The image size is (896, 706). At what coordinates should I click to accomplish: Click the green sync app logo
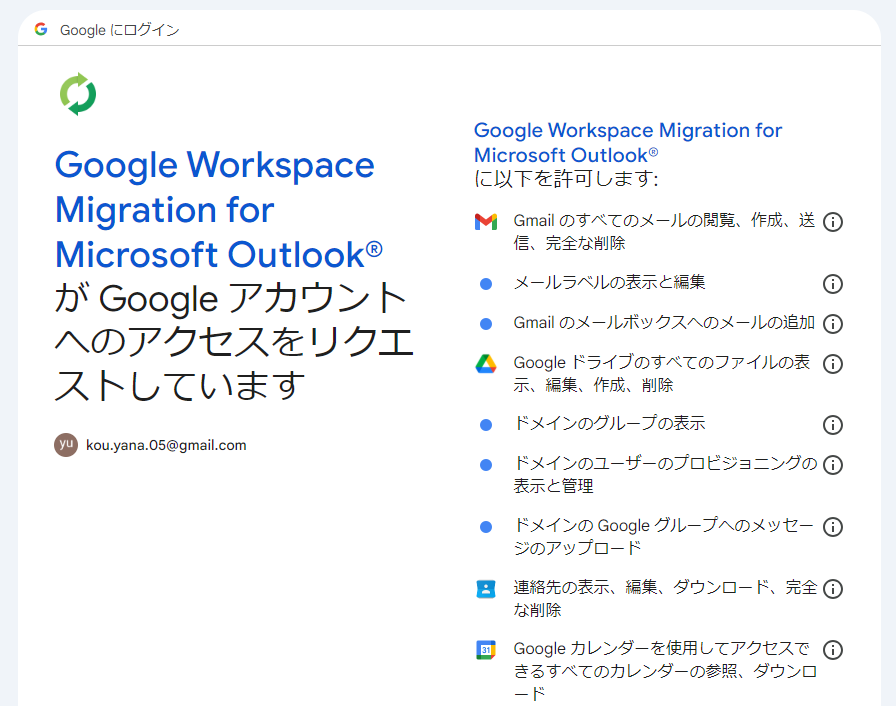78,94
